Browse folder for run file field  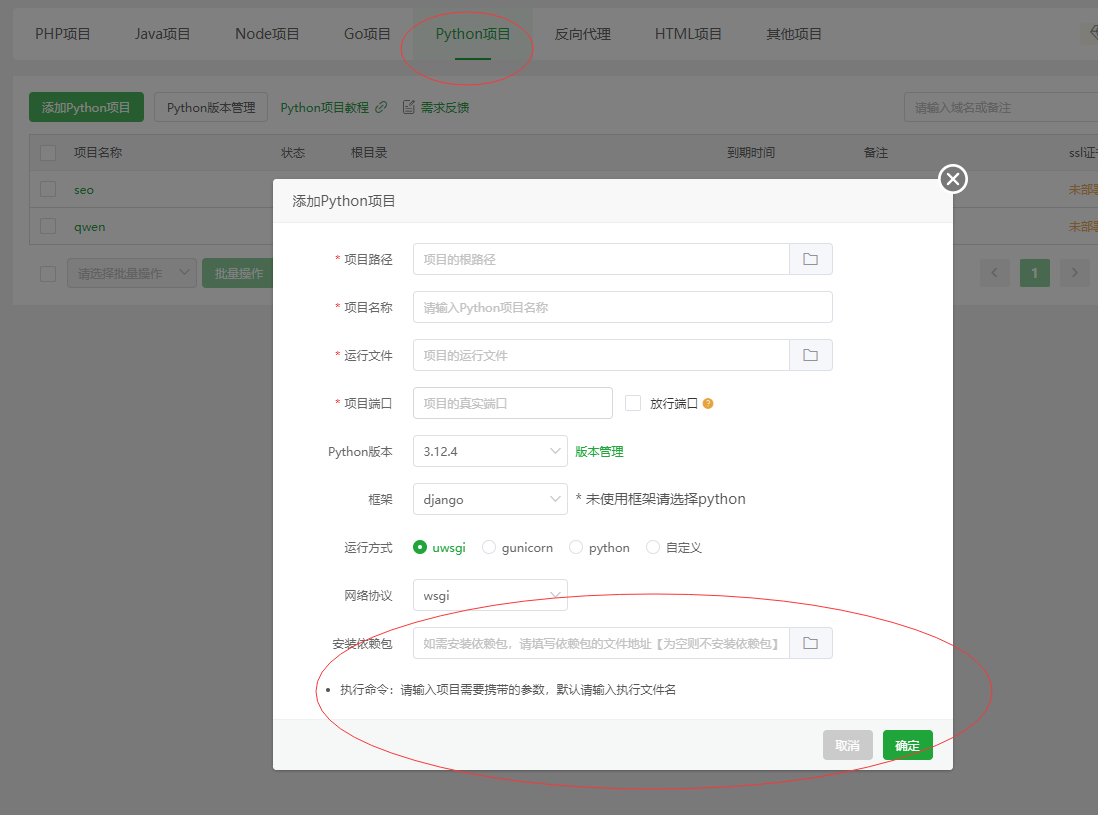tap(810, 355)
